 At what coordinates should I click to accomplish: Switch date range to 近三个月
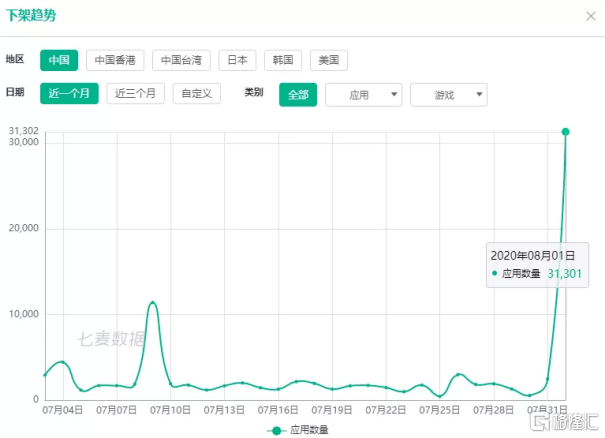tap(135, 93)
